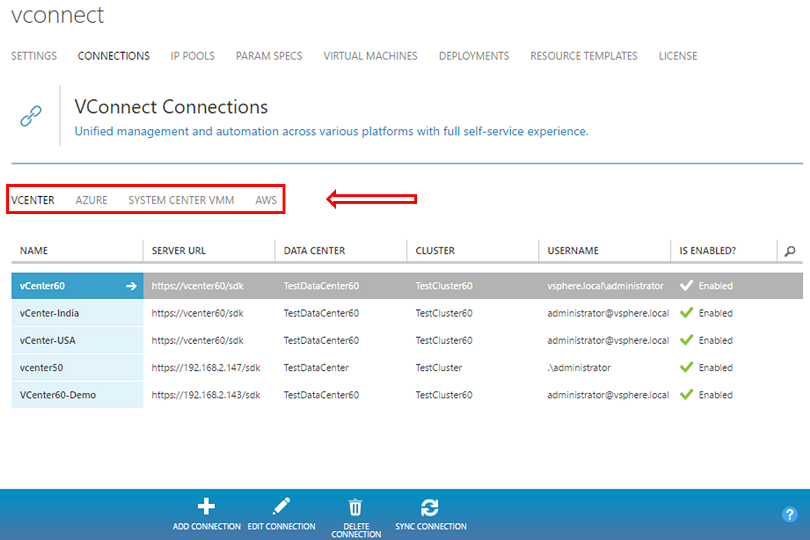810x540 pixels.
Task: Click vsphere.local\administrator username cell
Action: click(x=605, y=286)
